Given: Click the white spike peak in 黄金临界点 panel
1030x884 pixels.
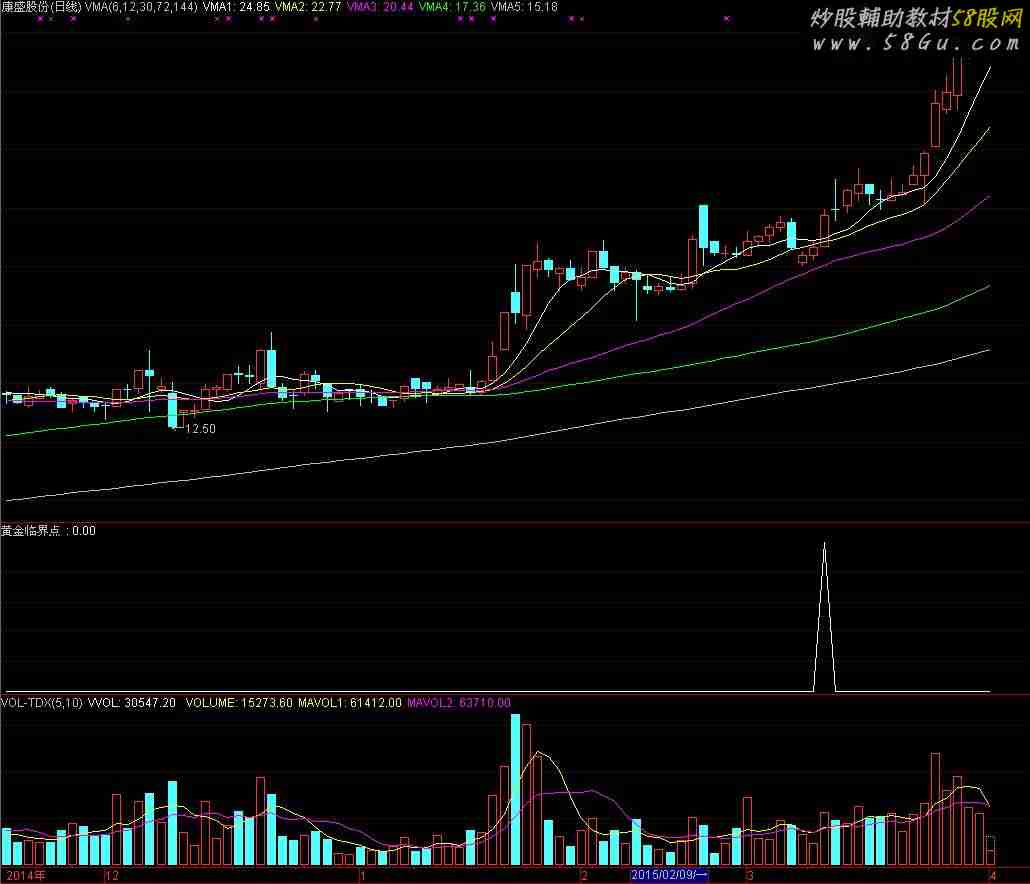Looking at the screenshot, I should (824, 544).
